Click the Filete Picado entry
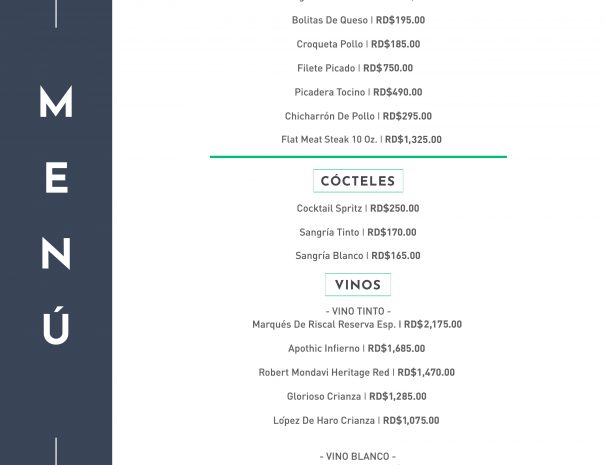This screenshot has height=465, width=605. (x=355, y=68)
